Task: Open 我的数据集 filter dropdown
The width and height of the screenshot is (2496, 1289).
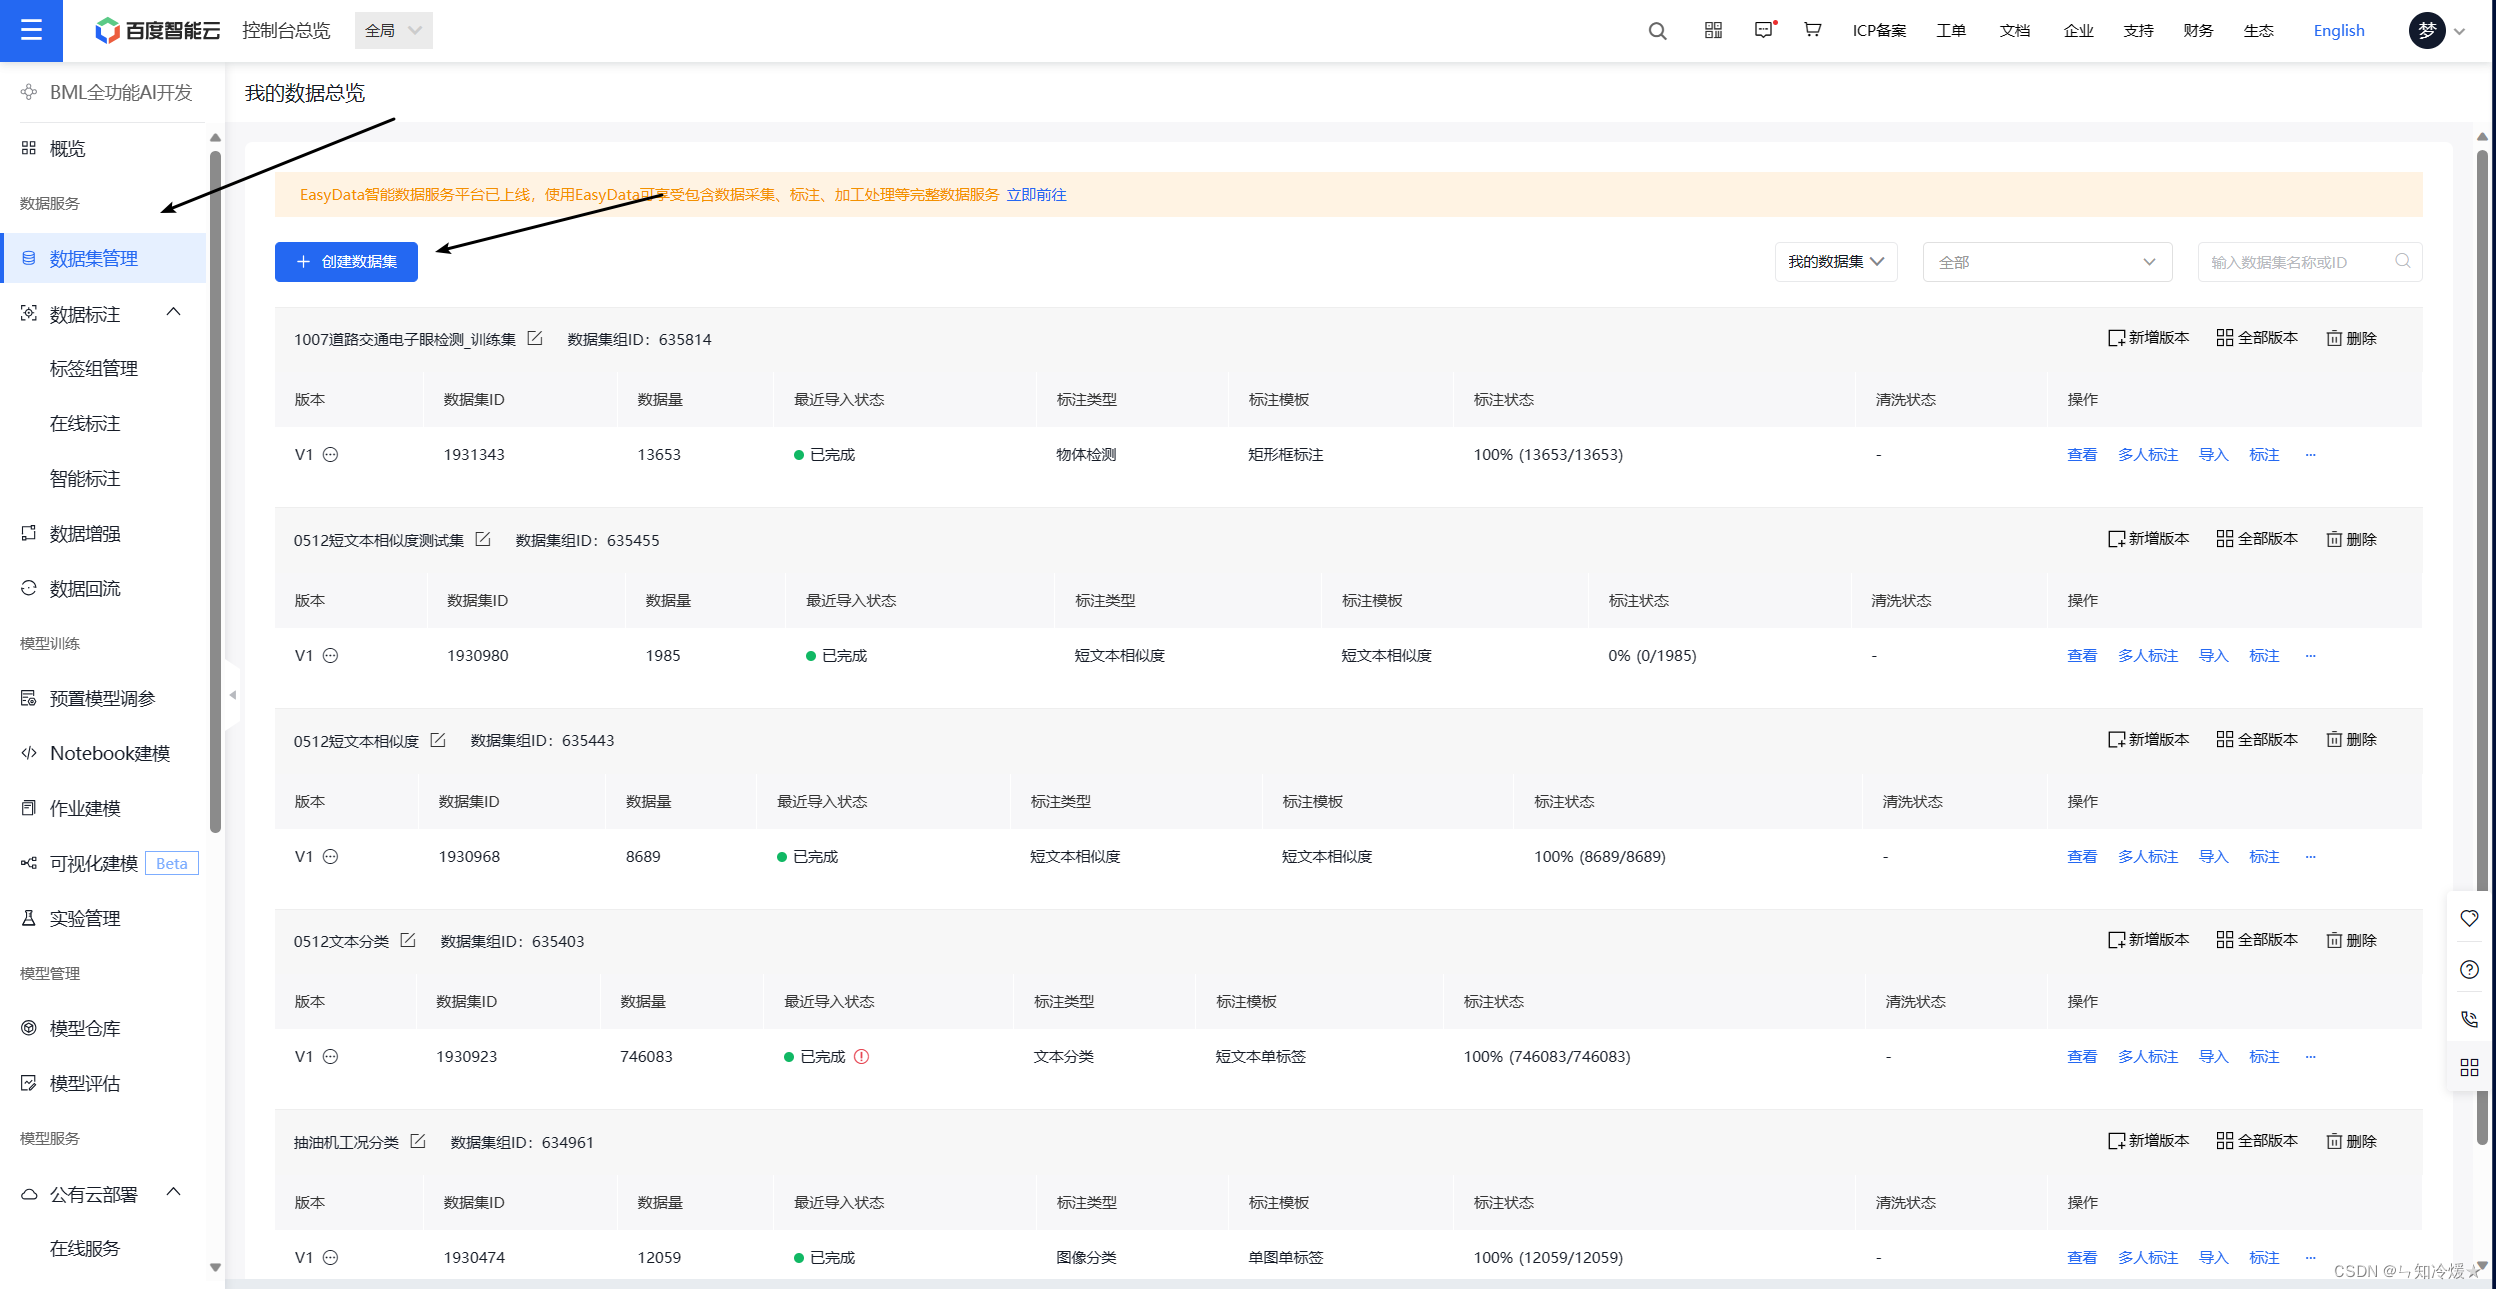Action: tap(1836, 262)
